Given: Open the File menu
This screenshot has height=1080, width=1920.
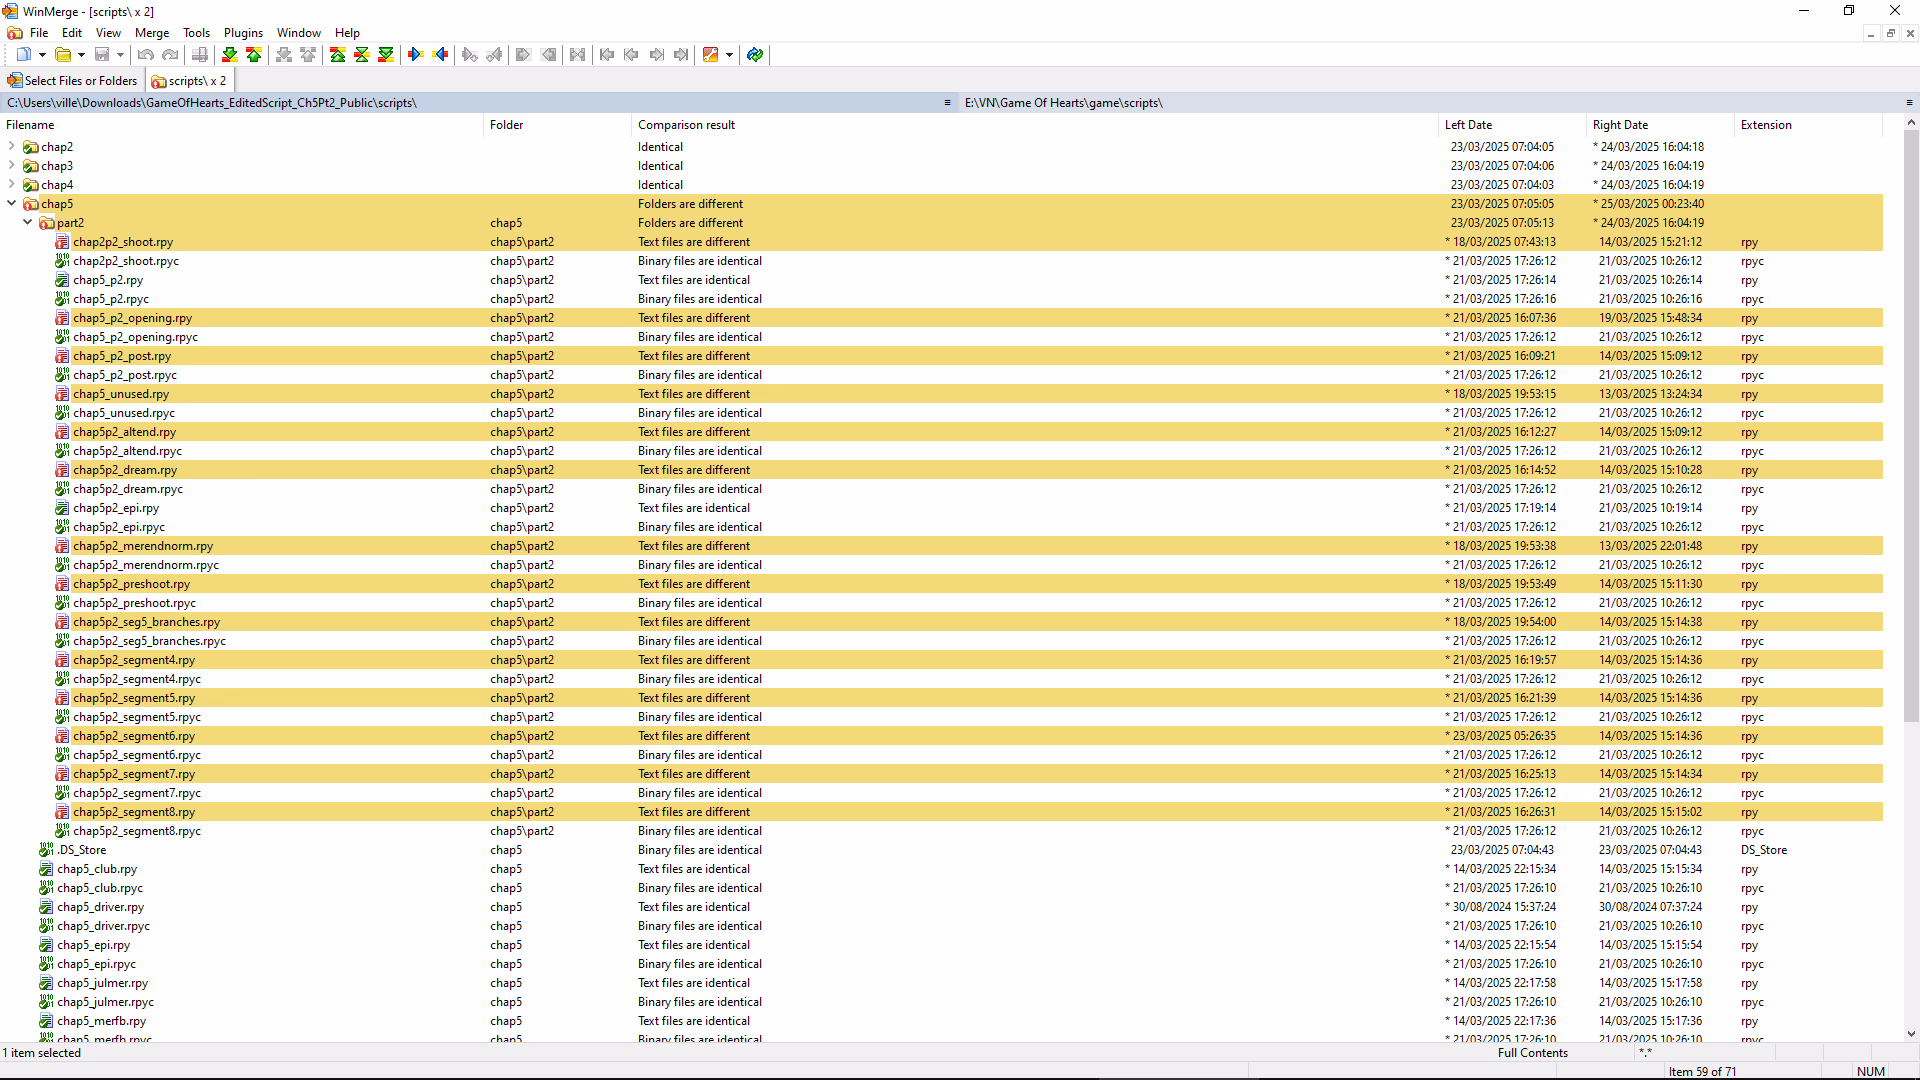Looking at the screenshot, I should tap(39, 33).
